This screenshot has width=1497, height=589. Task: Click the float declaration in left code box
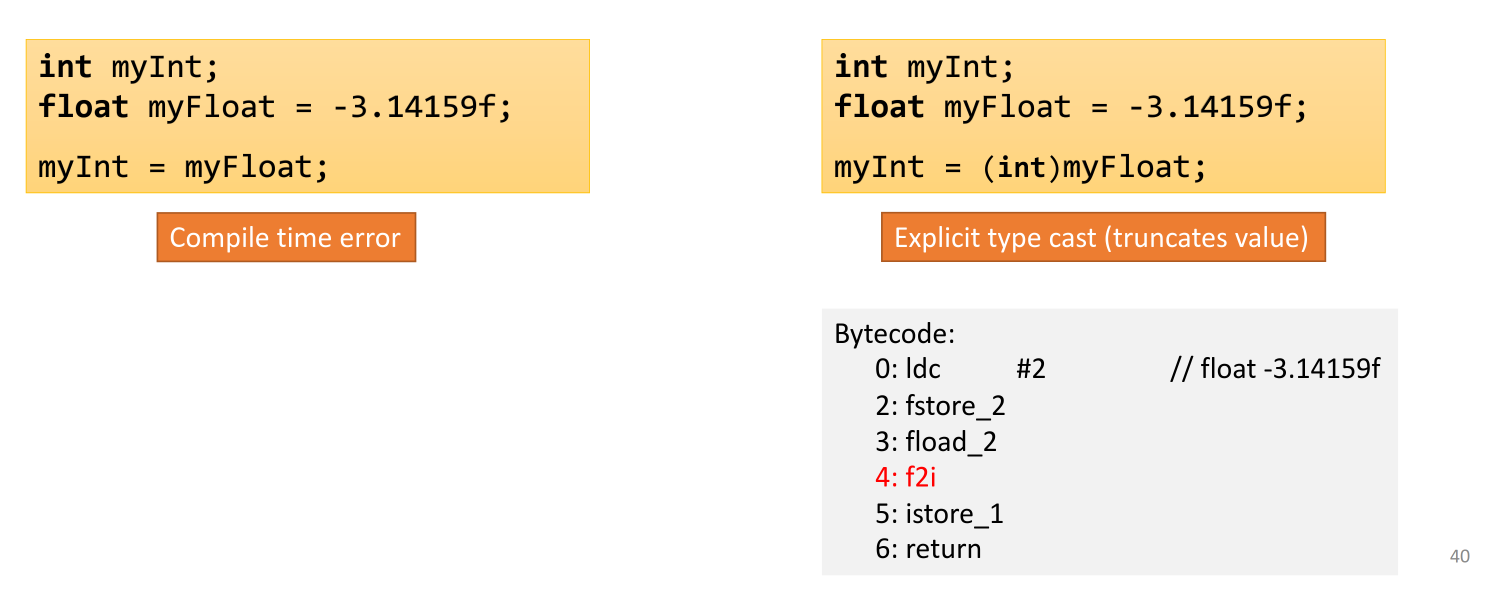pyautogui.click(x=275, y=107)
